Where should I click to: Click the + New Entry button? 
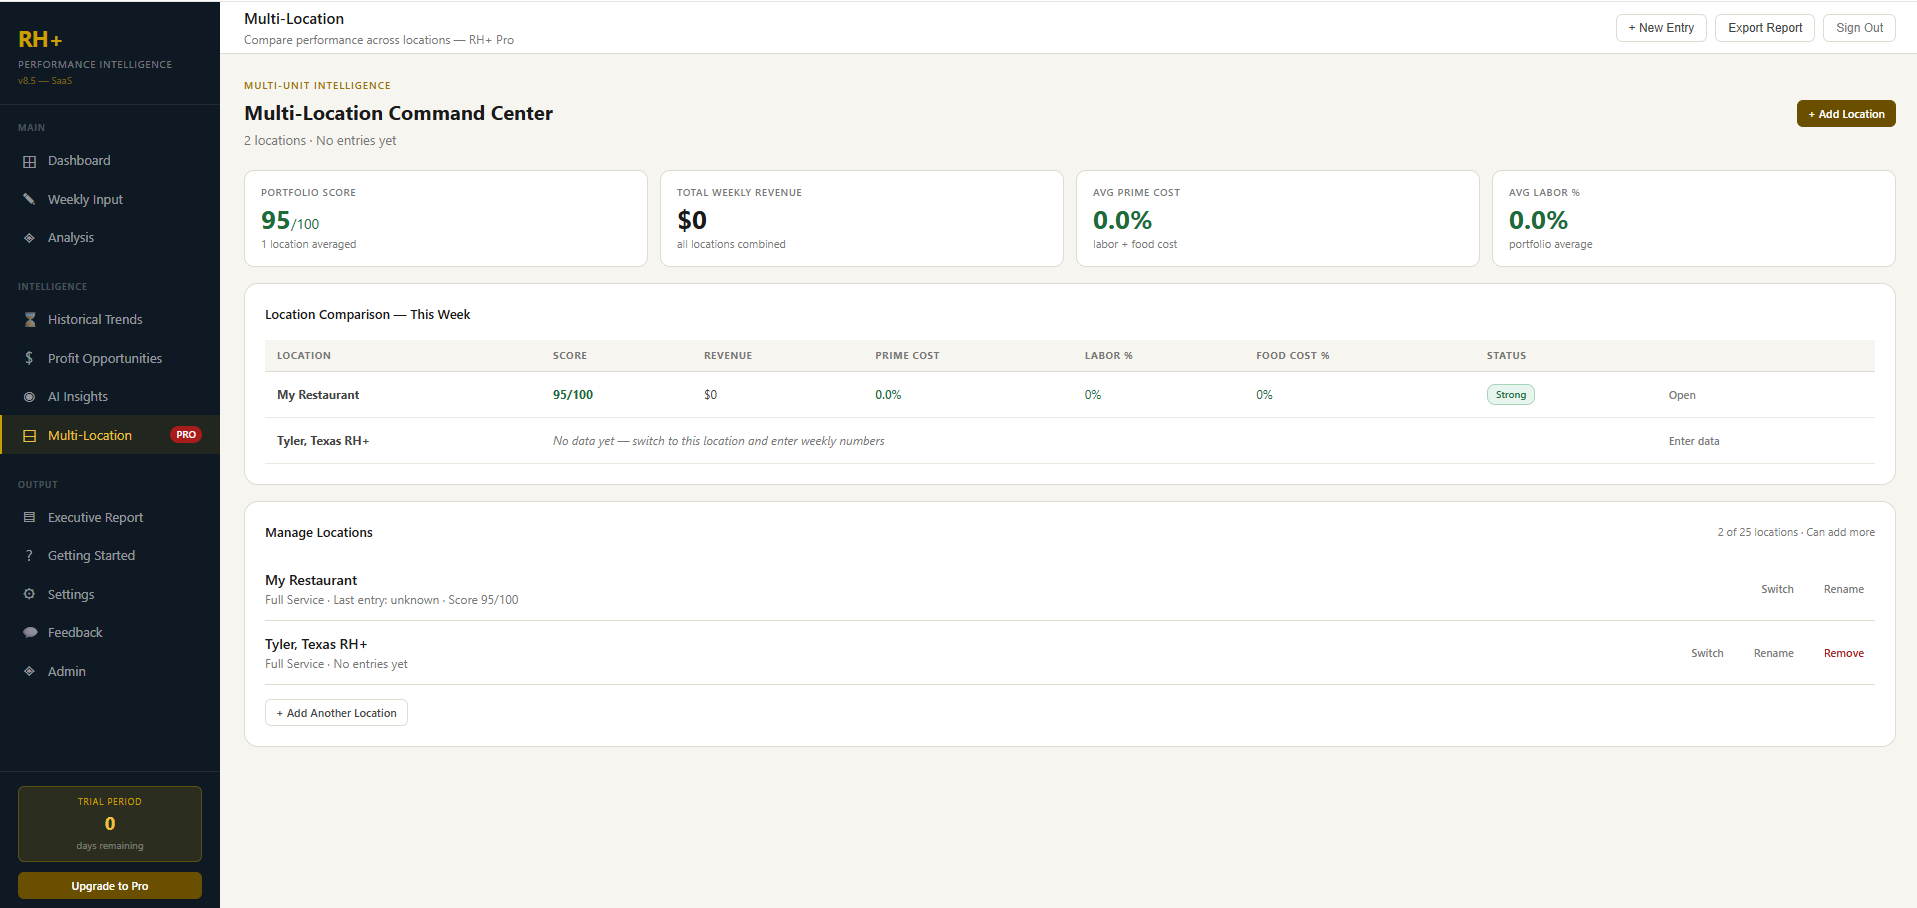(1661, 28)
